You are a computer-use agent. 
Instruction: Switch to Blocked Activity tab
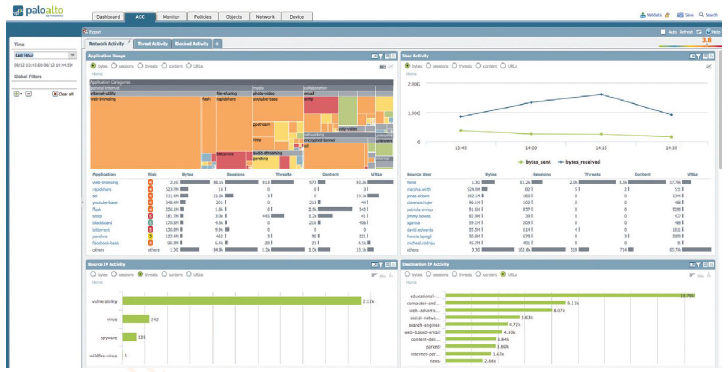pyautogui.click(x=191, y=44)
